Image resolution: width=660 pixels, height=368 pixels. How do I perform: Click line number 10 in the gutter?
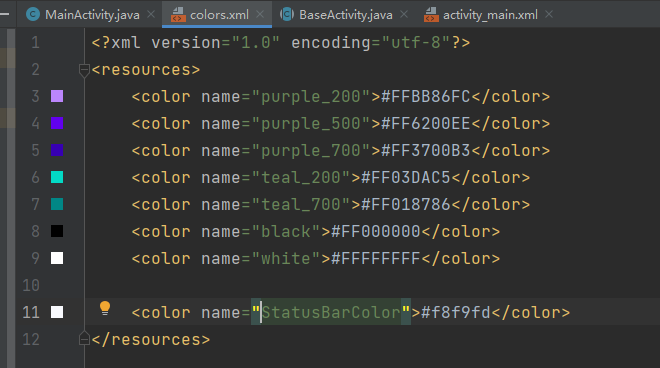click(31, 285)
